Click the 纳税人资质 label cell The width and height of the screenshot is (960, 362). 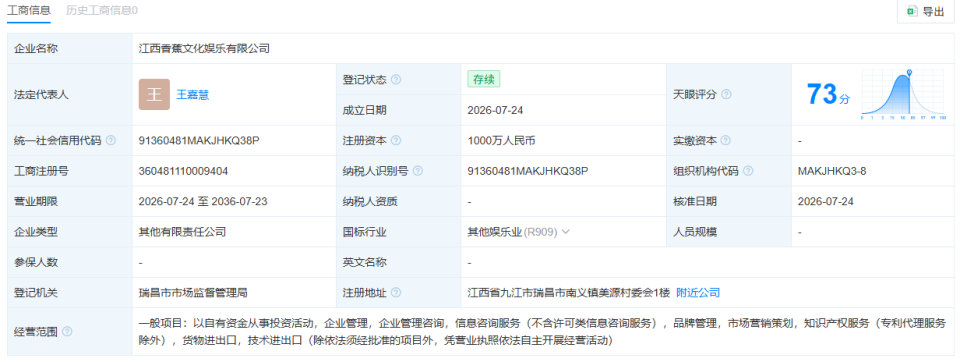[398, 202]
